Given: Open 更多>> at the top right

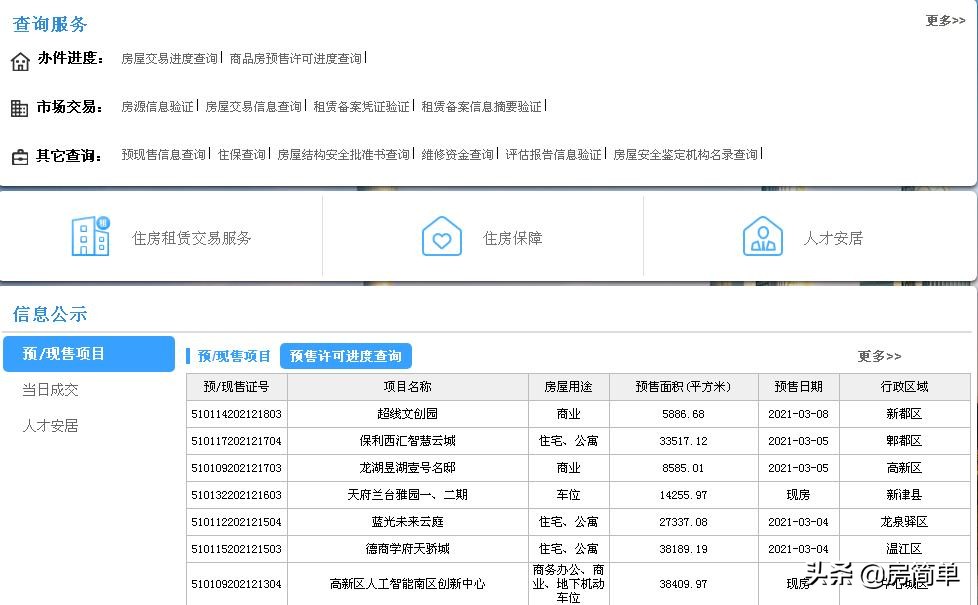Looking at the screenshot, I should pos(944,20).
